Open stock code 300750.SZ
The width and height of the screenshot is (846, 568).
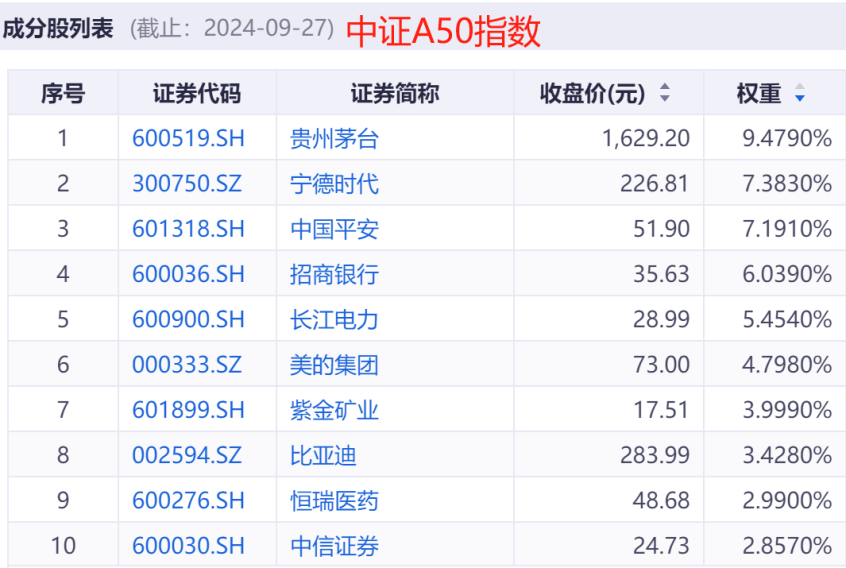click(x=187, y=184)
